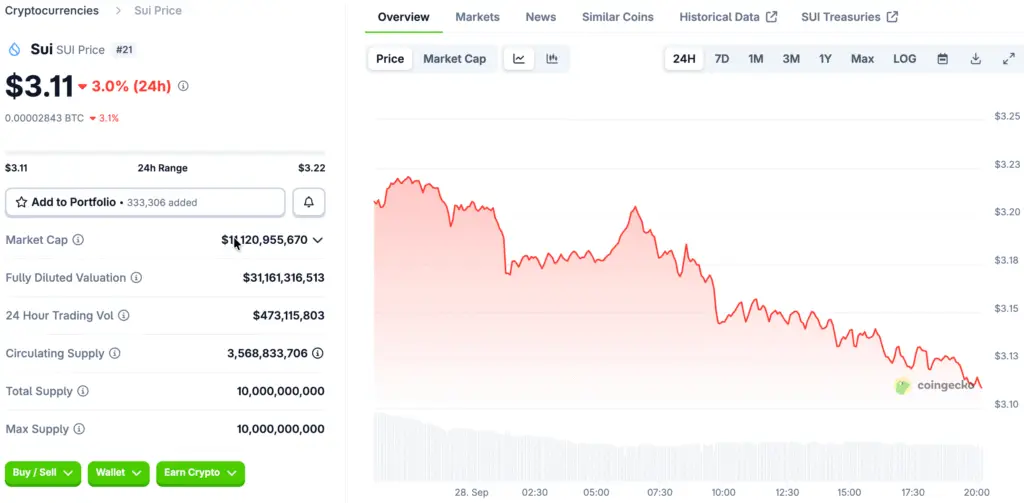Click Add to Portfolio button
Image resolution: width=1024 pixels, height=503 pixels.
coord(145,202)
